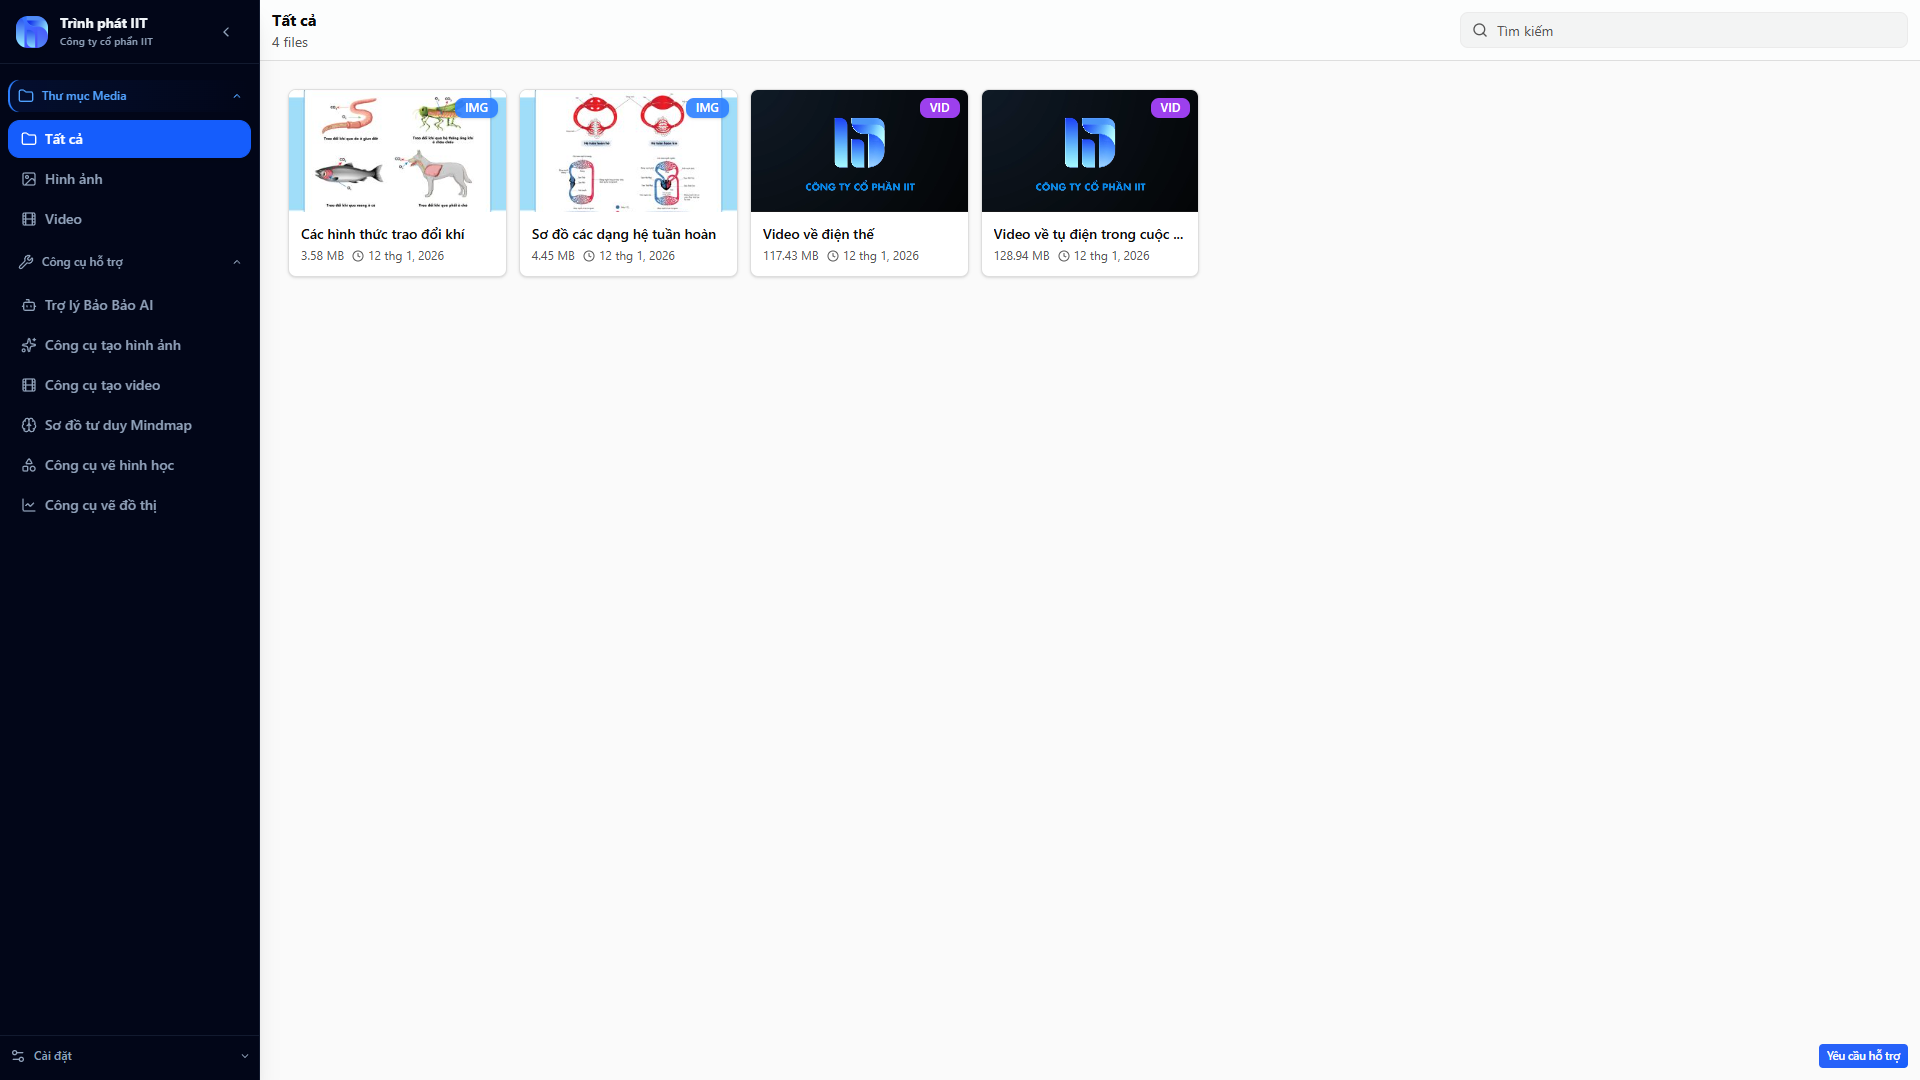
Task: Click the Trình phát IIT logo icon
Action: [32, 32]
